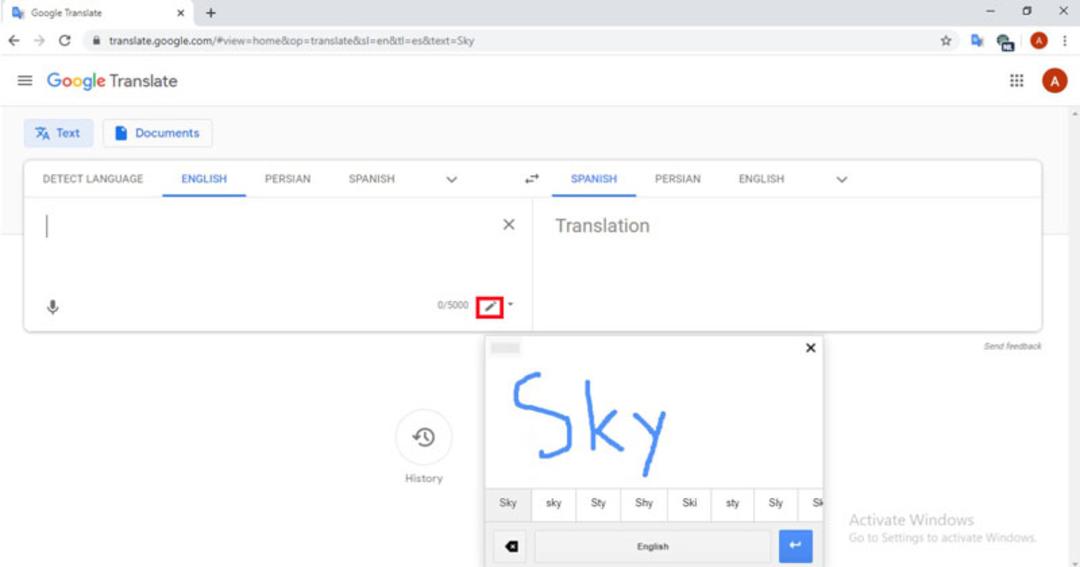Expand more target languages chevron
This screenshot has height=567, width=1080.
pyautogui.click(x=842, y=180)
